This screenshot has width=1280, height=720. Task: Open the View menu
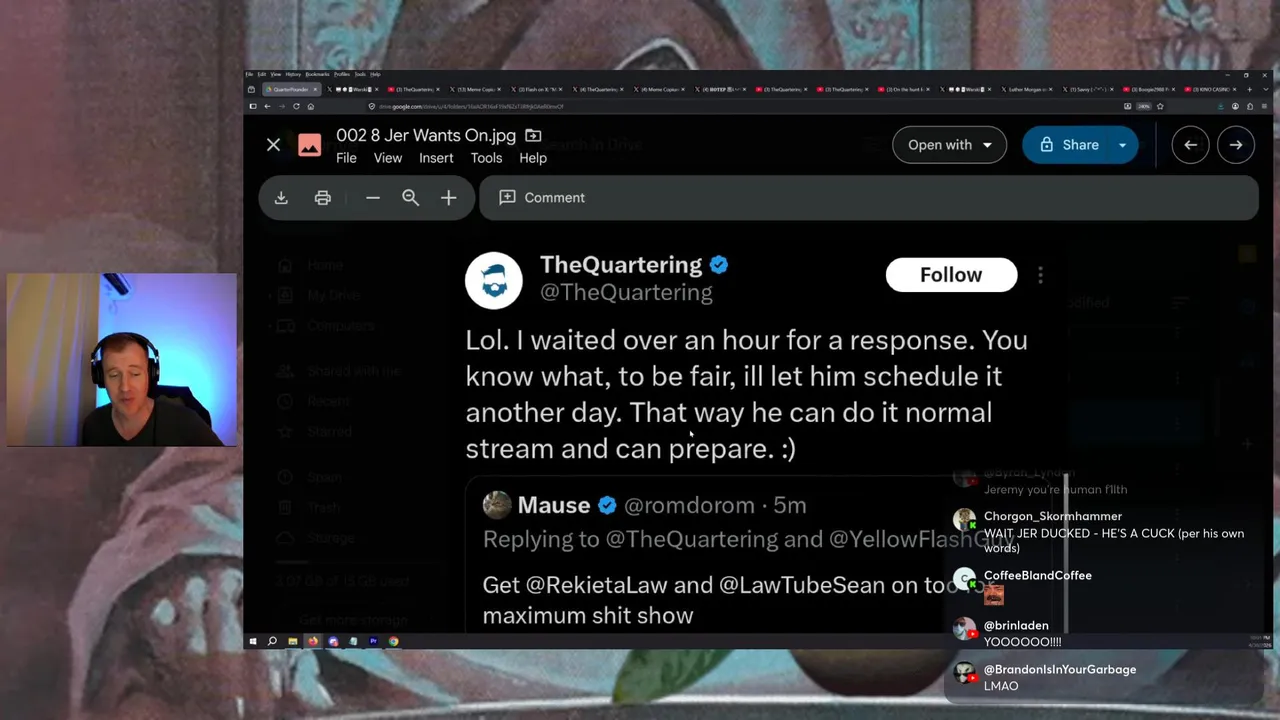[388, 158]
